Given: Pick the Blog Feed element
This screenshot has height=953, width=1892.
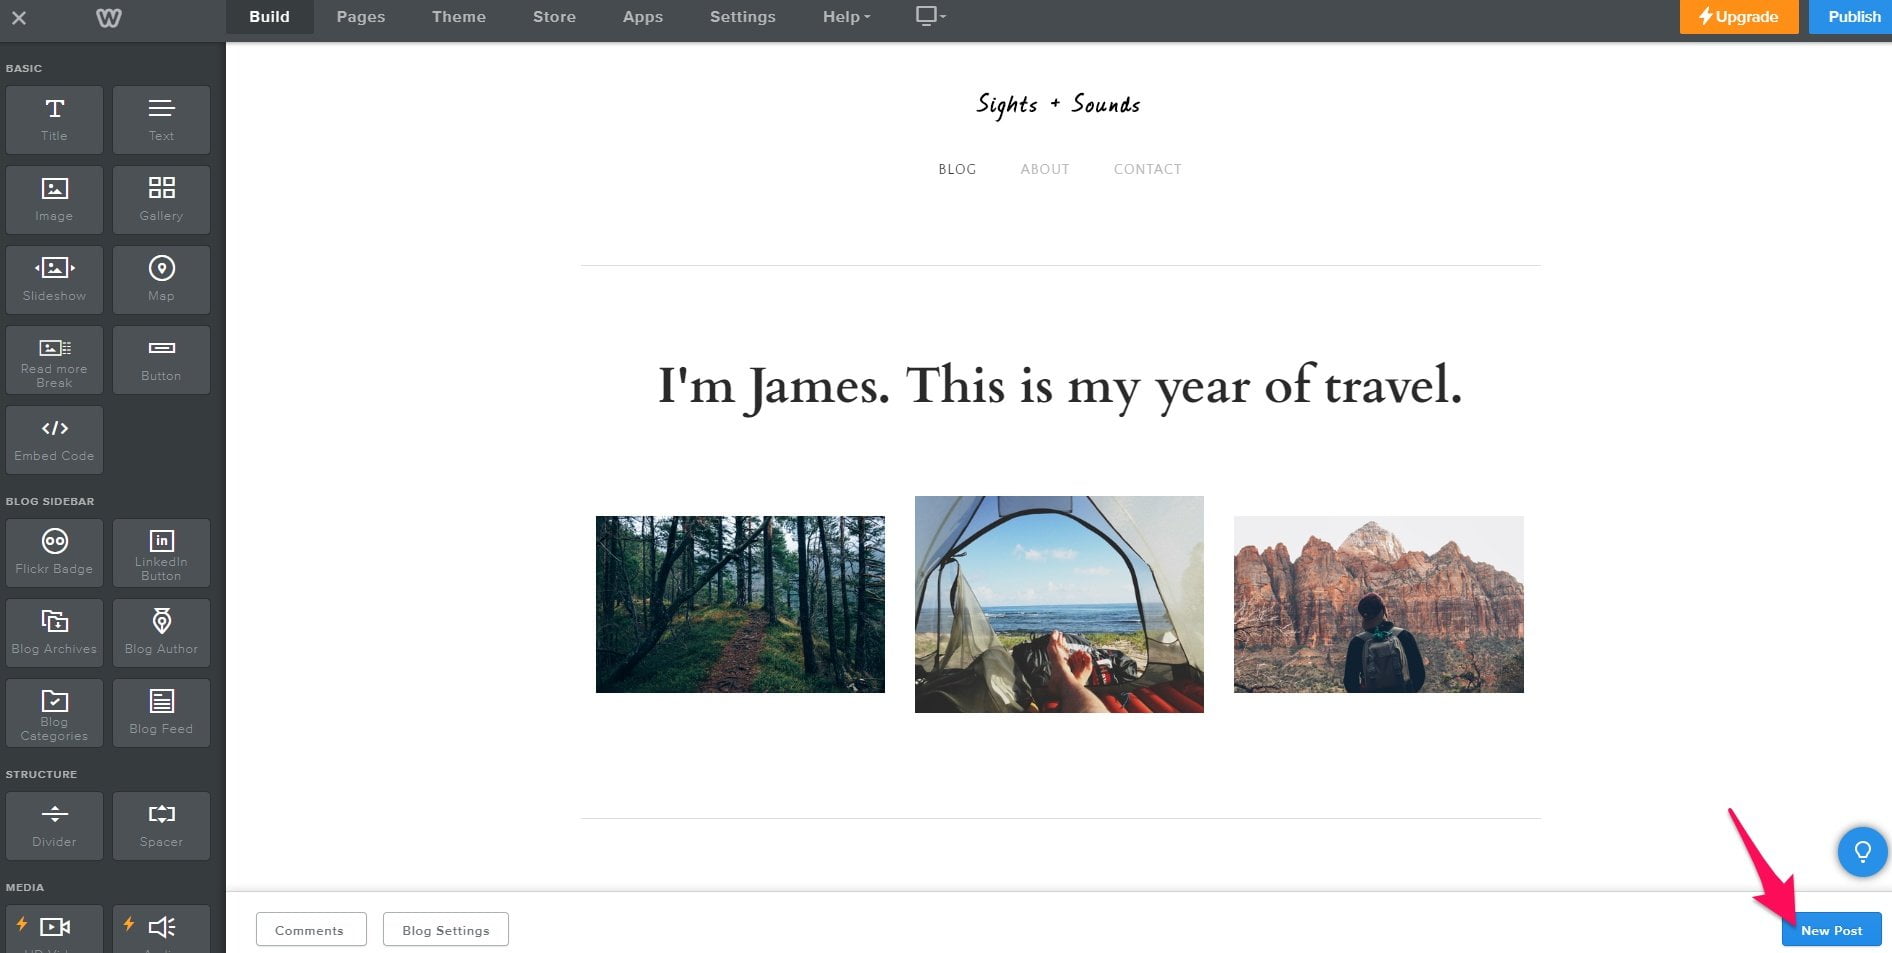Looking at the screenshot, I should tap(161, 713).
